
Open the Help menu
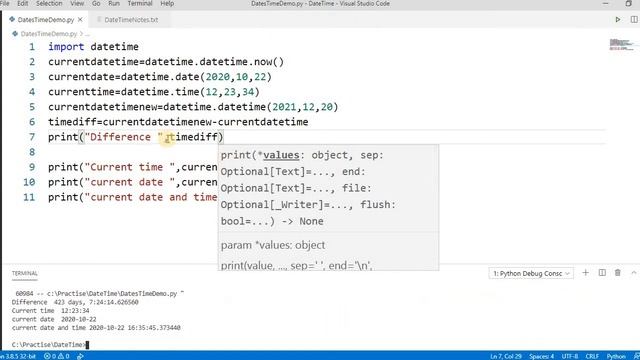[167, 4]
